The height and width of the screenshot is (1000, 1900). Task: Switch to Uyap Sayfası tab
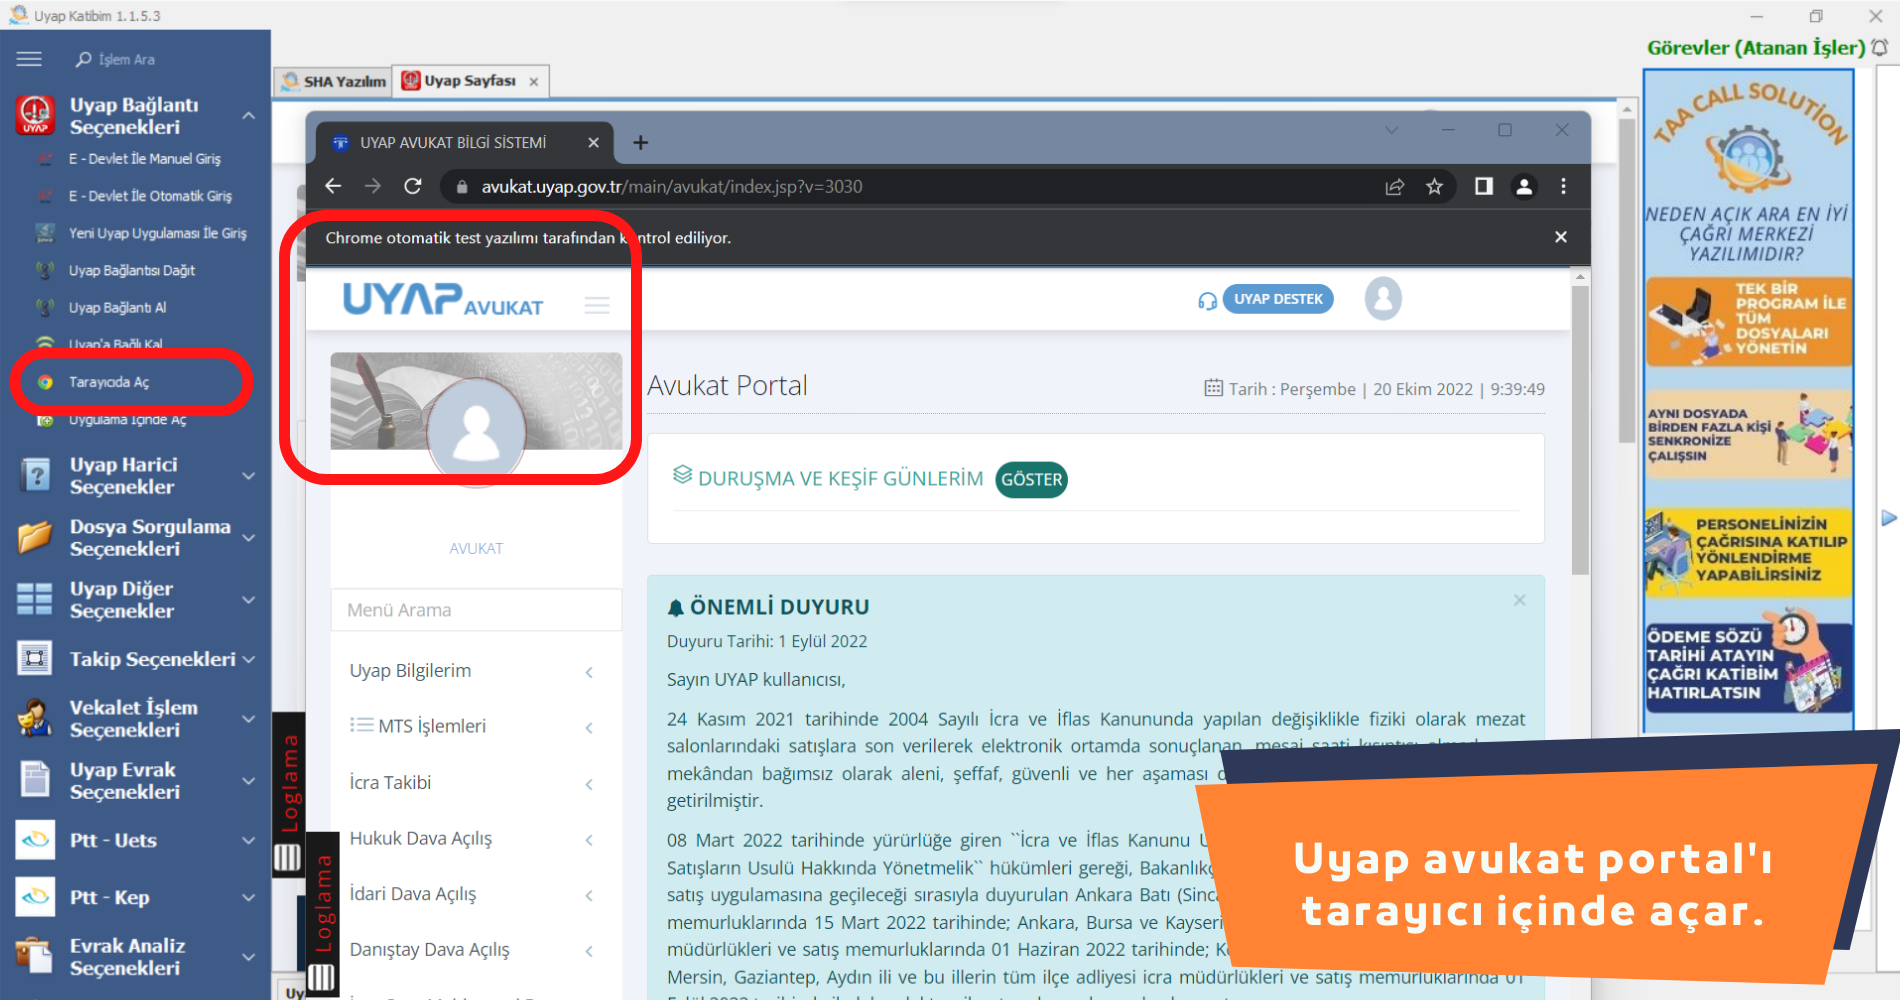coord(460,81)
